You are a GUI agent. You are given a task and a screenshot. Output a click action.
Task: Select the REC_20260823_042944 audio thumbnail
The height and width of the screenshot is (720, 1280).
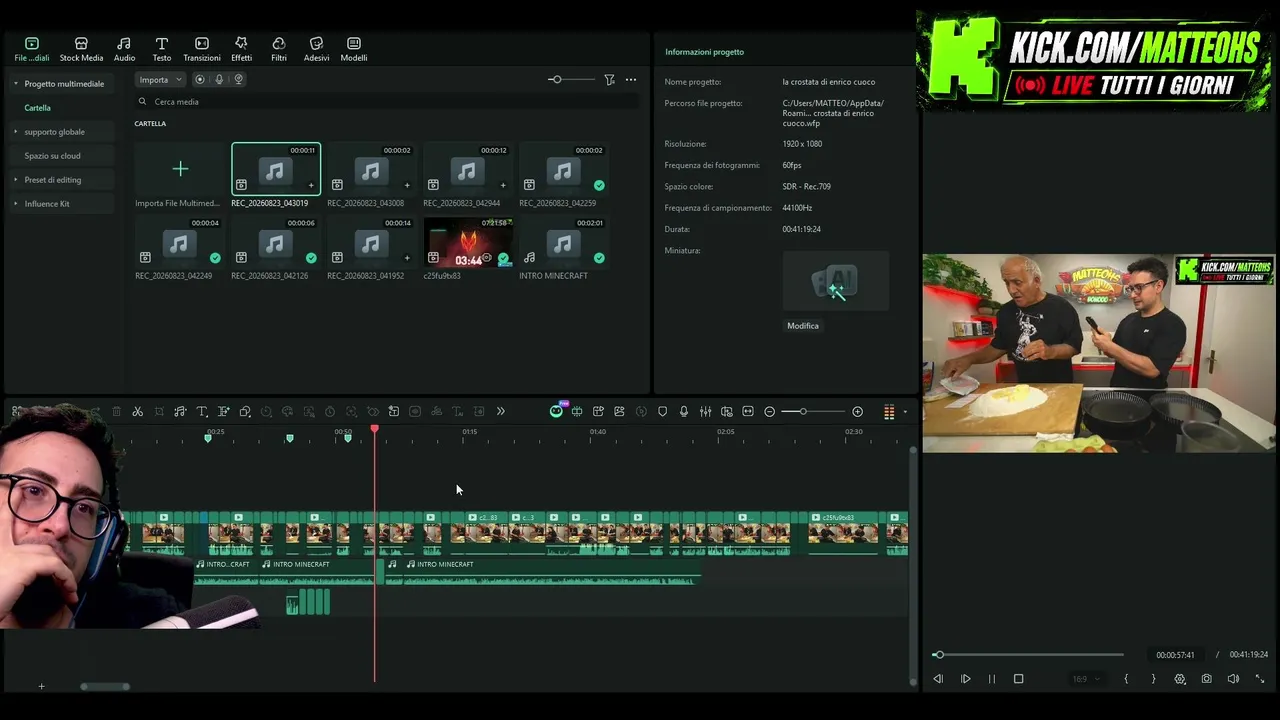tap(468, 169)
